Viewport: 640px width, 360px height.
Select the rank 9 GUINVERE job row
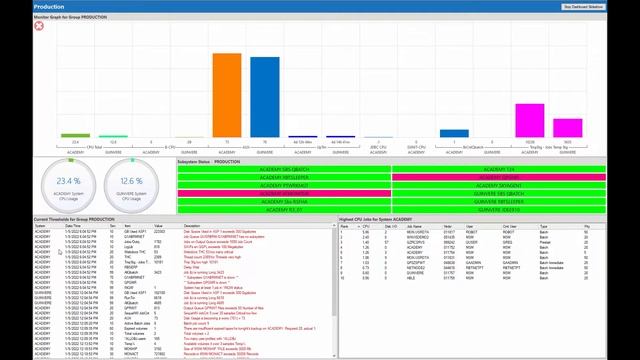pyautogui.click(x=472, y=273)
